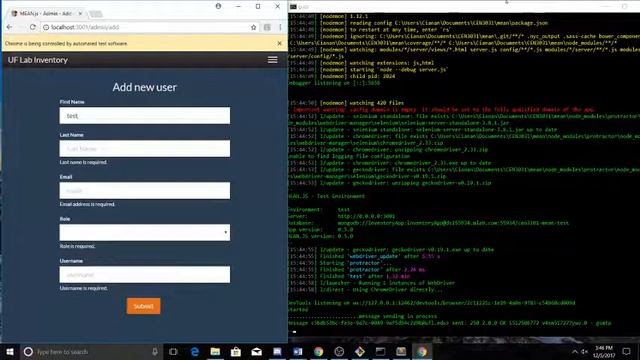640x360 pixels.
Task: Open the Role dropdown
Action: pos(144,232)
